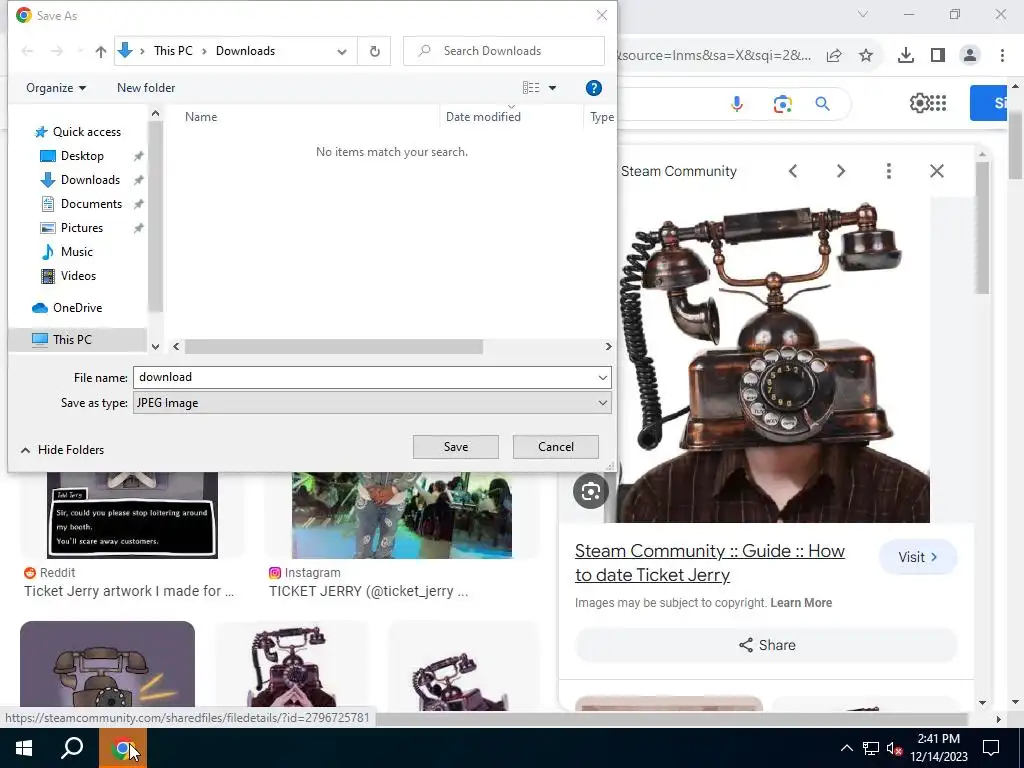The image size is (1024, 768).
Task: Go up one folder level arrow
Action: tap(101, 52)
